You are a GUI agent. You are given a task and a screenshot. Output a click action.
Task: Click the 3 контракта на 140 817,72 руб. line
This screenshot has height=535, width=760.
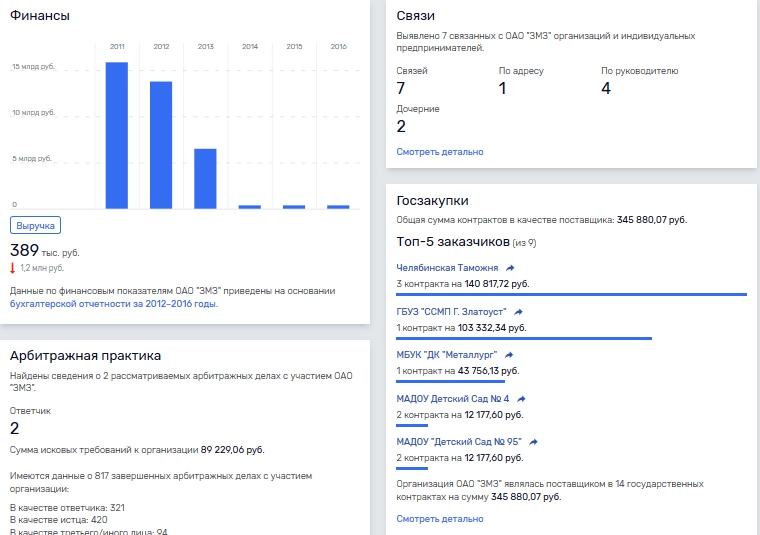click(x=462, y=283)
